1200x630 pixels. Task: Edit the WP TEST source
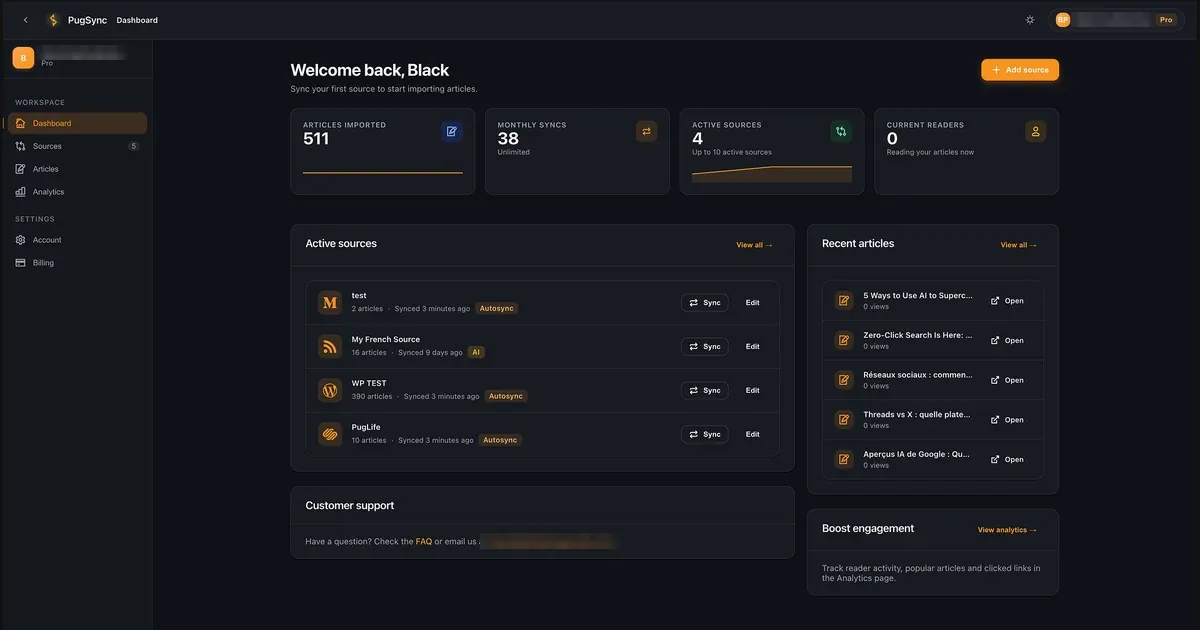click(753, 391)
